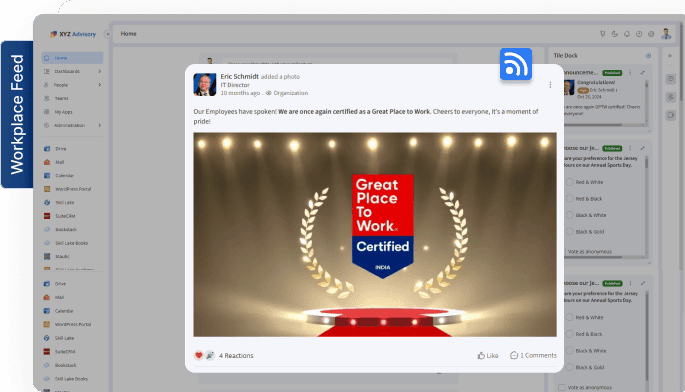685x392 pixels.
Task: Go to Home in the sidebar menu
Action: pyautogui.click(x=73, y=58)
